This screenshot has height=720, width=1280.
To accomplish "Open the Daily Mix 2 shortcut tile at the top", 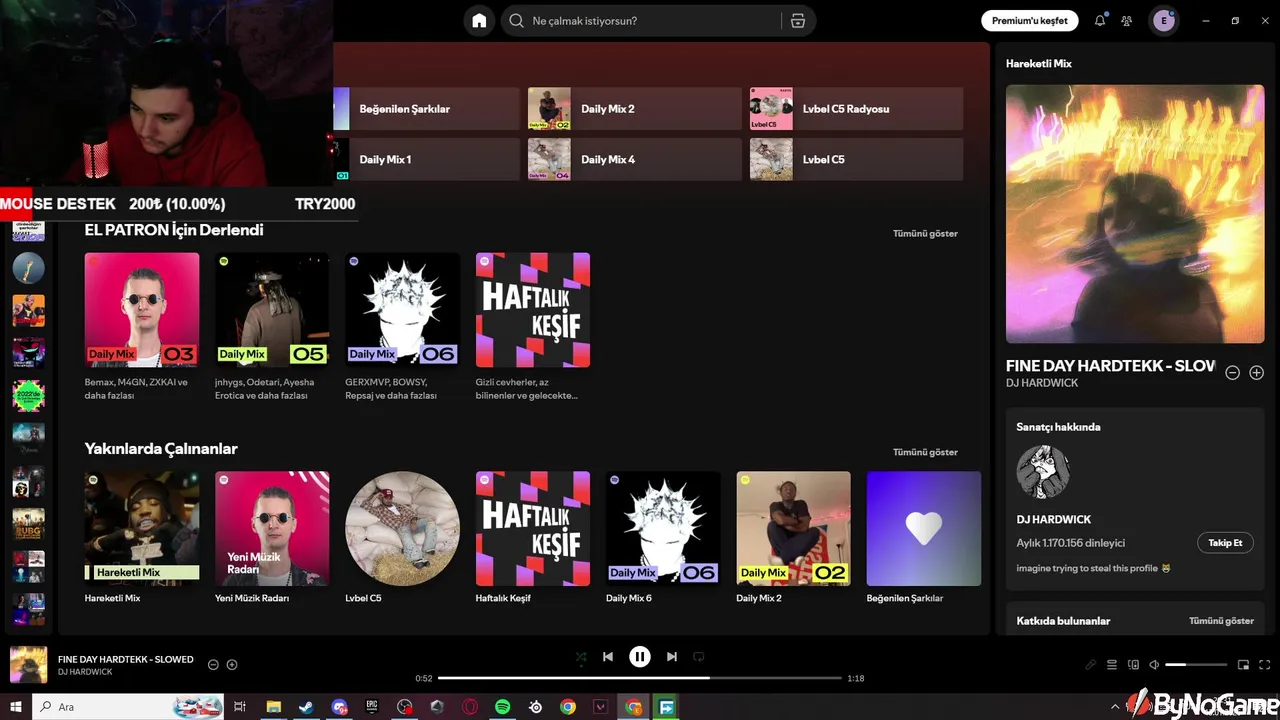I will (634, 109).
